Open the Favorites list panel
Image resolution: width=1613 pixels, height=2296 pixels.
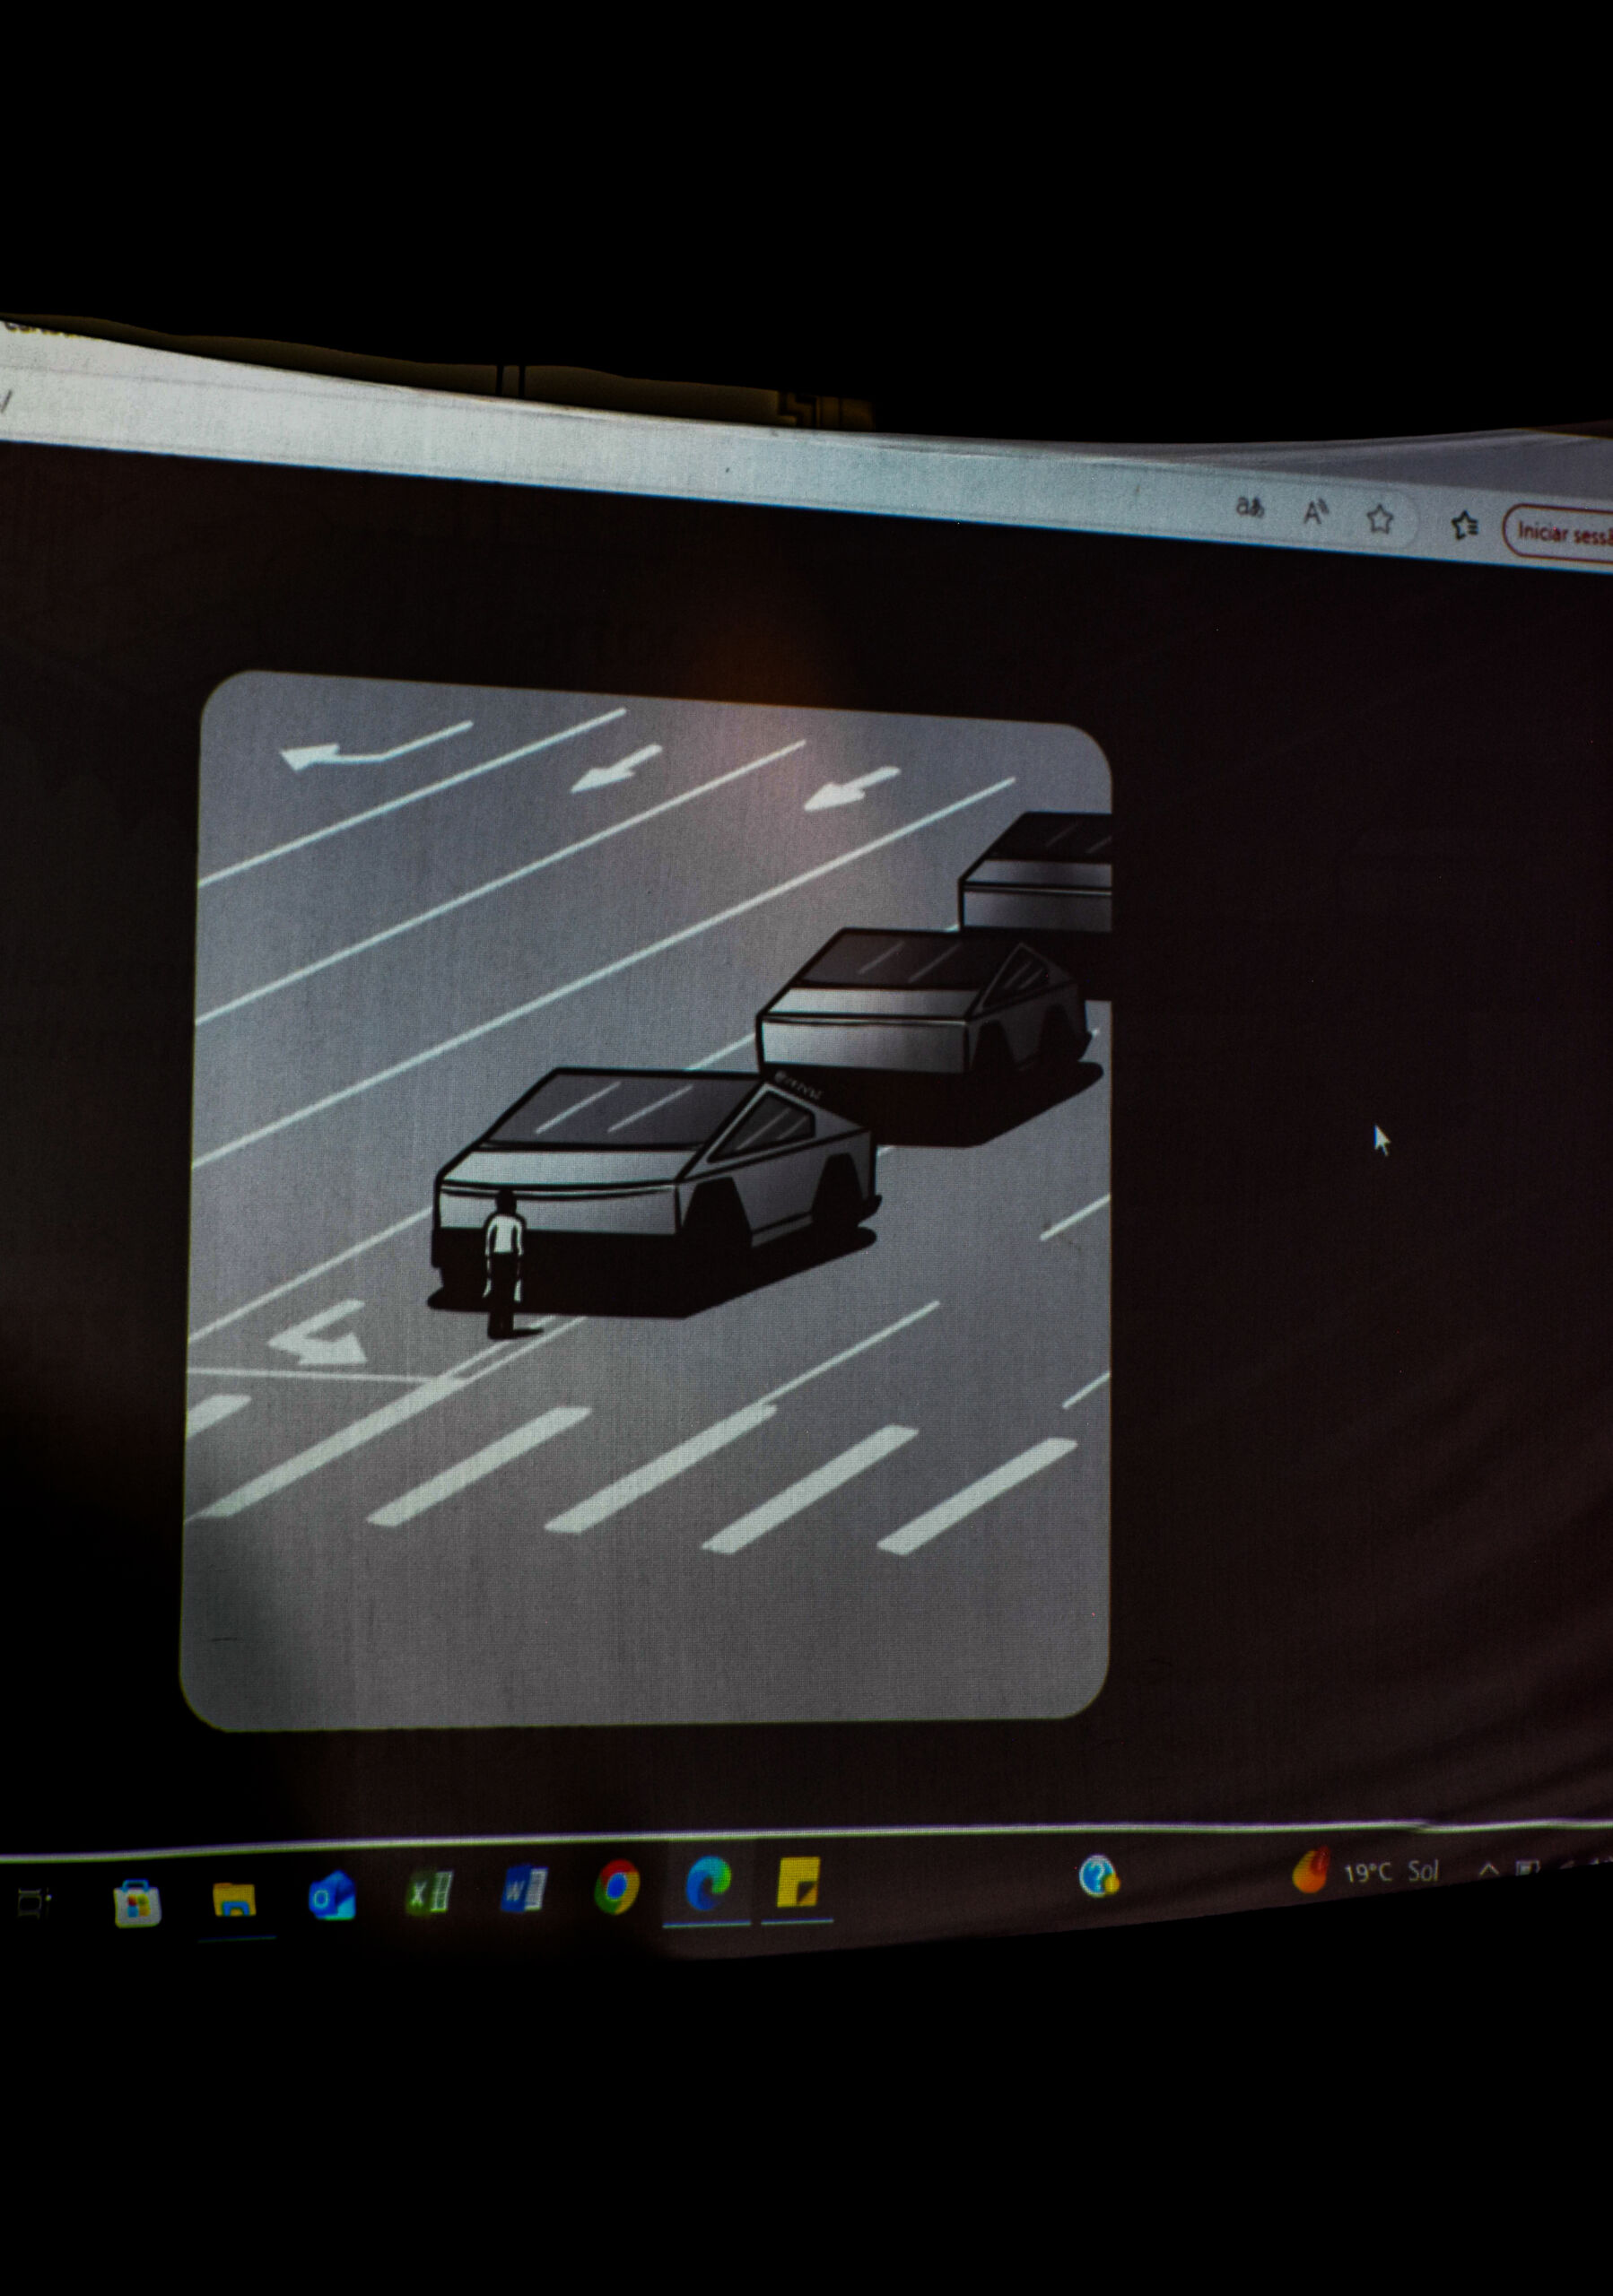[1465, 525]
